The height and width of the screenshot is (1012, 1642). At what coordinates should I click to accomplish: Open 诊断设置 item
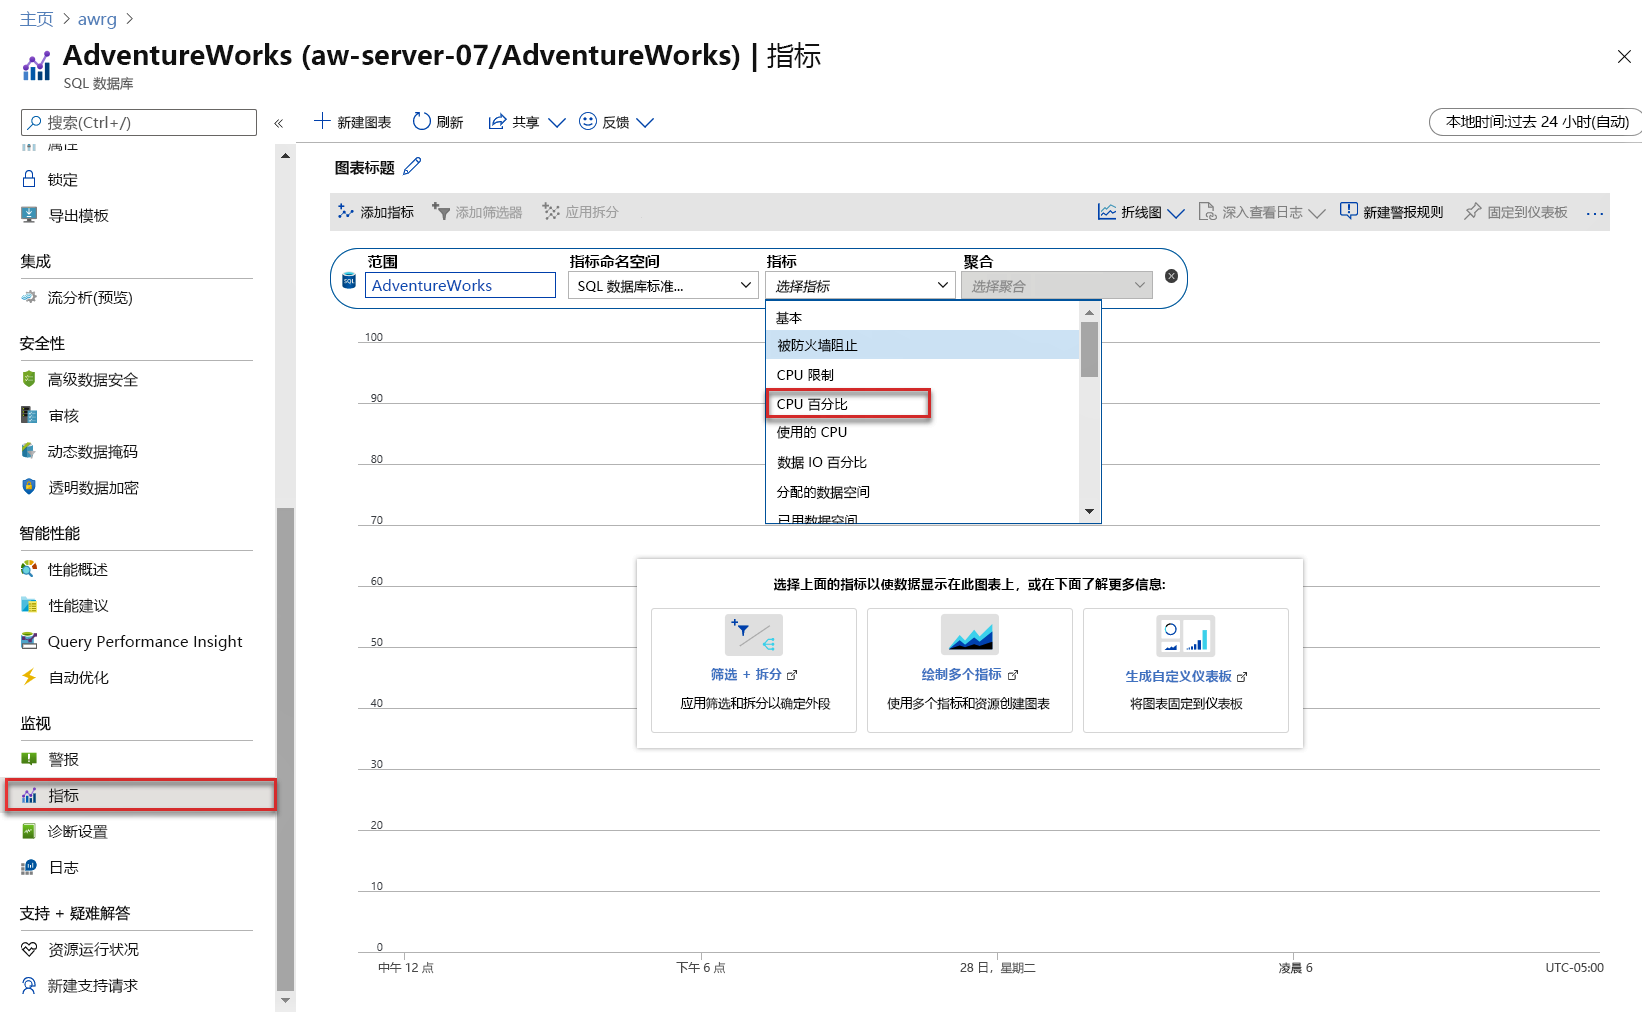click(77, 831)
